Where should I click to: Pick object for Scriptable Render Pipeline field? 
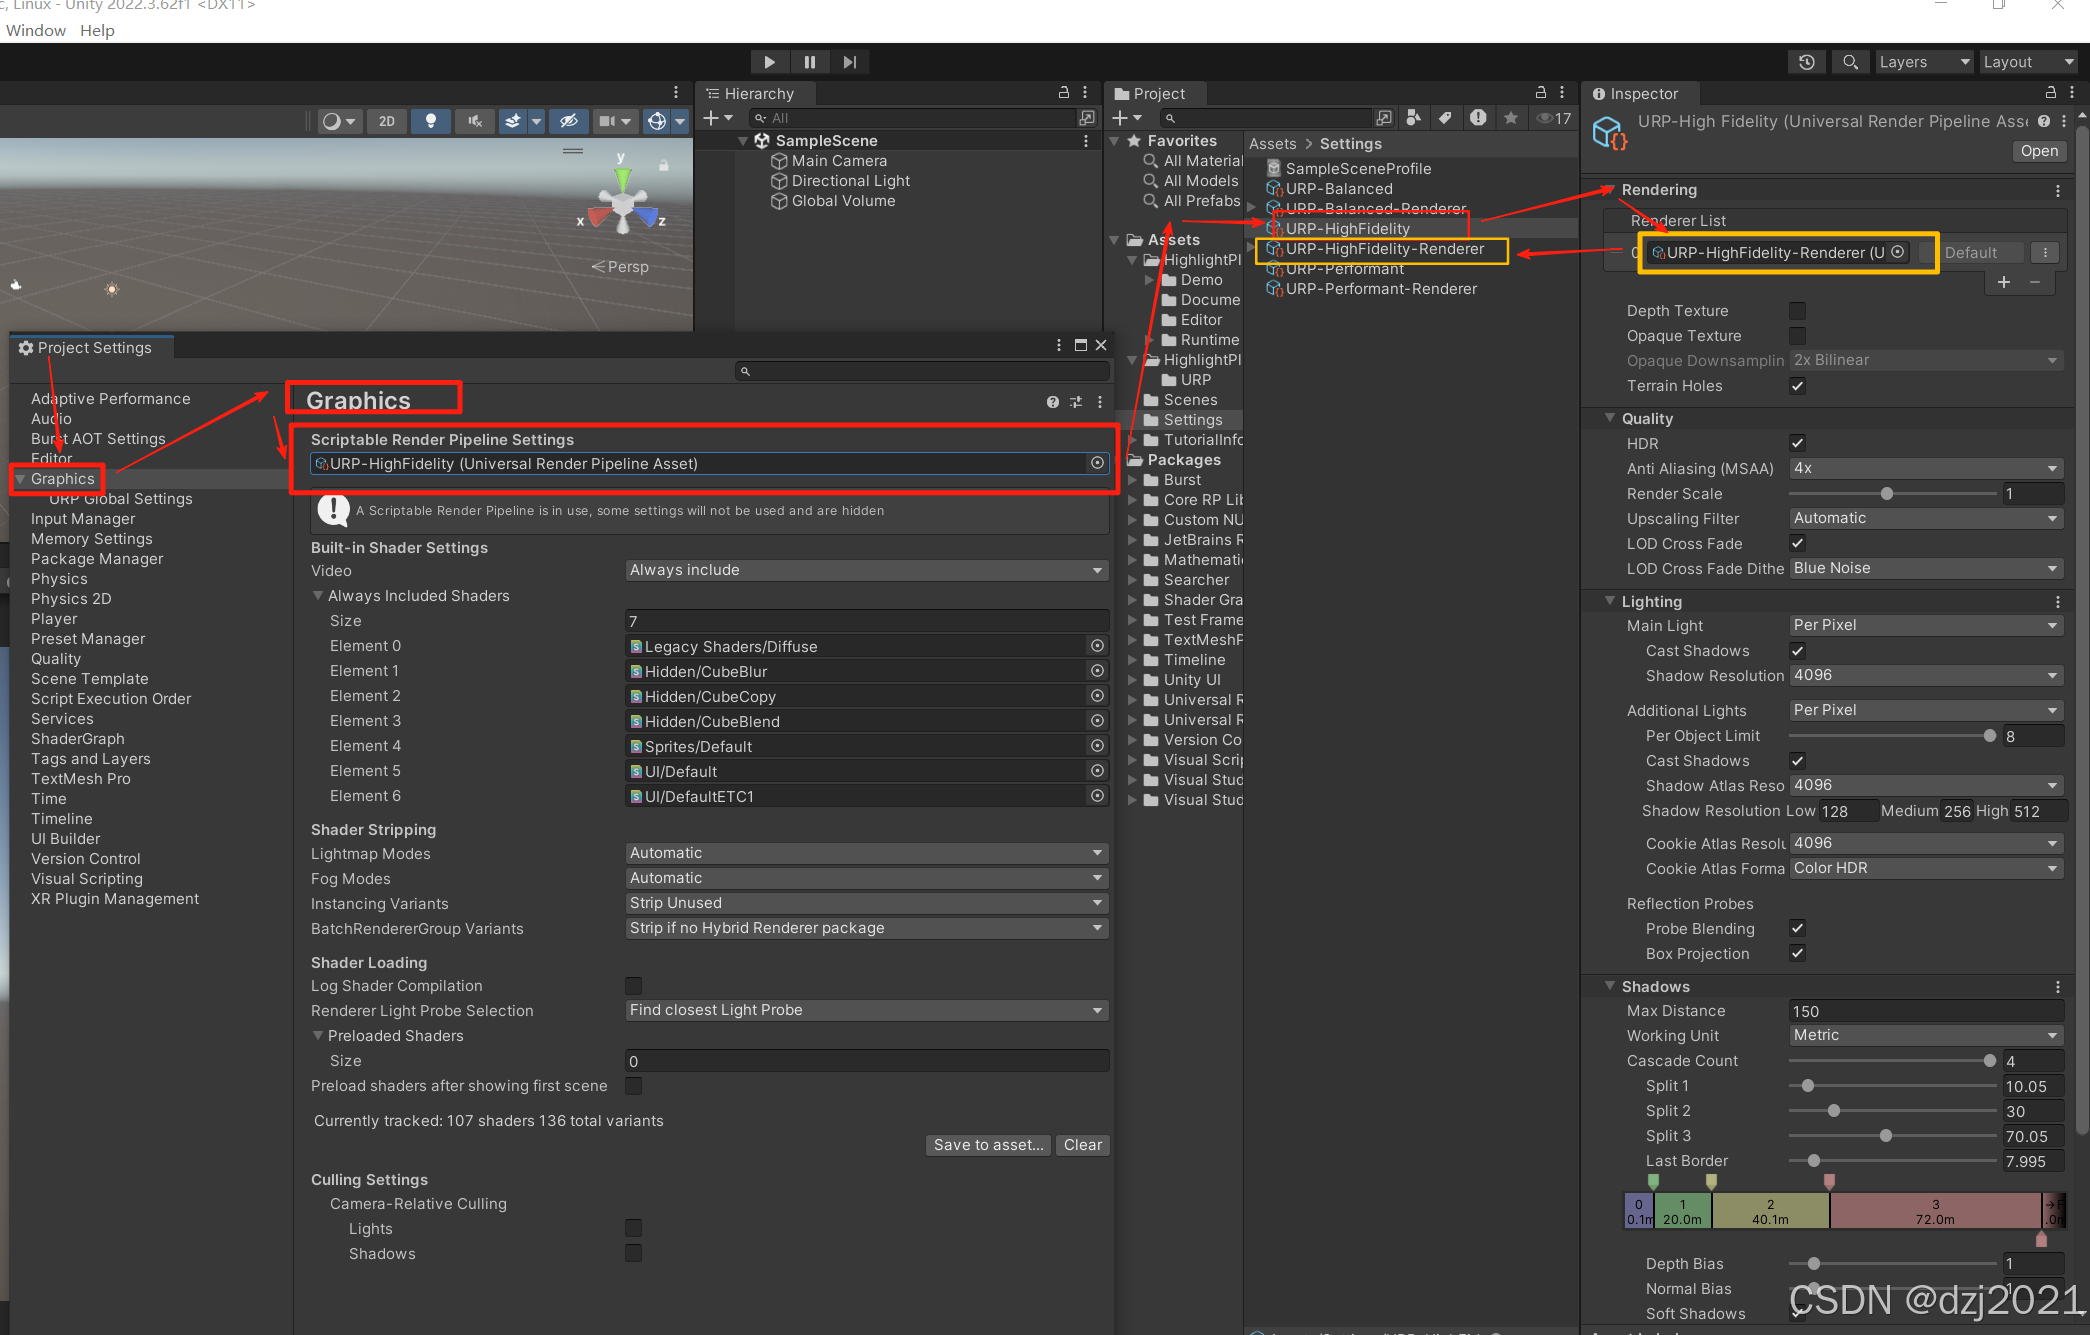pyautogui.click(x=1097, y=463)
